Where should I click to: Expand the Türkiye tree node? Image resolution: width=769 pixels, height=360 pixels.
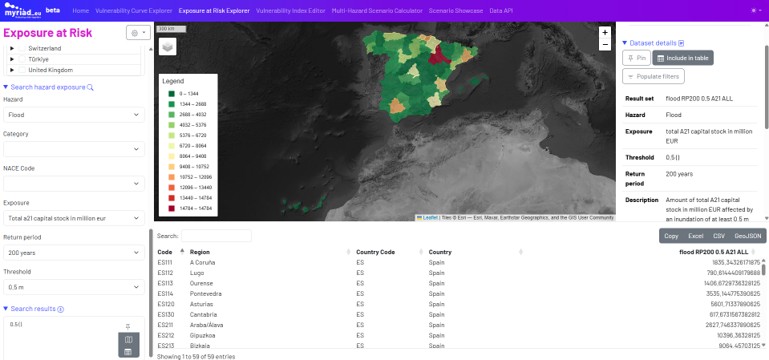[12, 59]
